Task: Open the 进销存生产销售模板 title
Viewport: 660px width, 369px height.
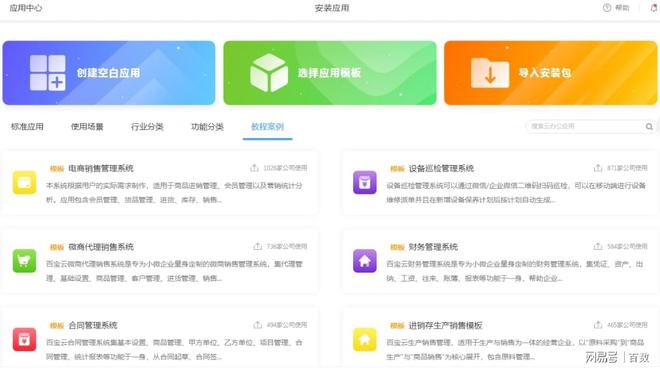Action: (446, 325)
